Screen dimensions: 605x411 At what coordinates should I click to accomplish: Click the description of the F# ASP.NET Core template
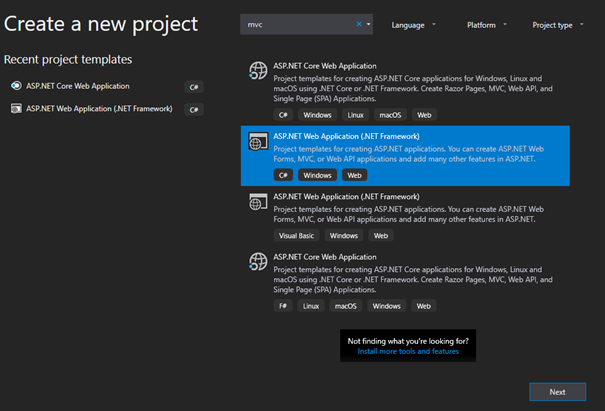(x=413, y=279)
